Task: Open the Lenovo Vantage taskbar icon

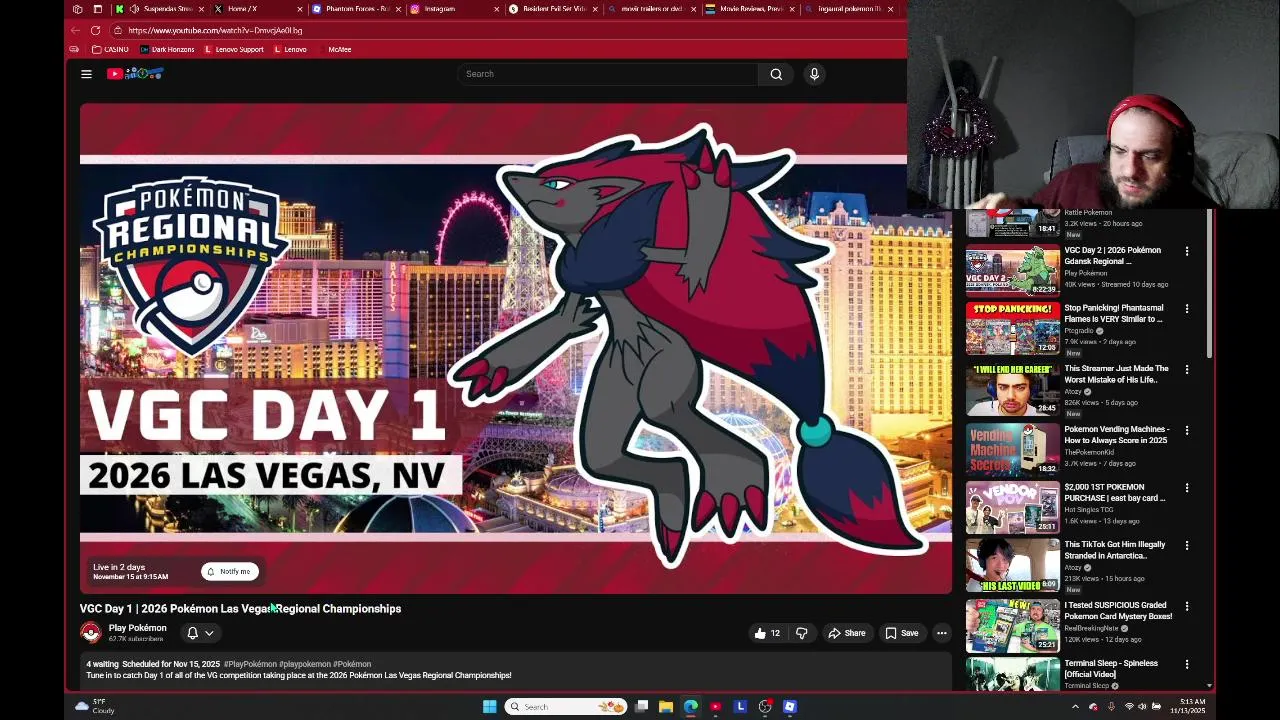Action: 740,707
